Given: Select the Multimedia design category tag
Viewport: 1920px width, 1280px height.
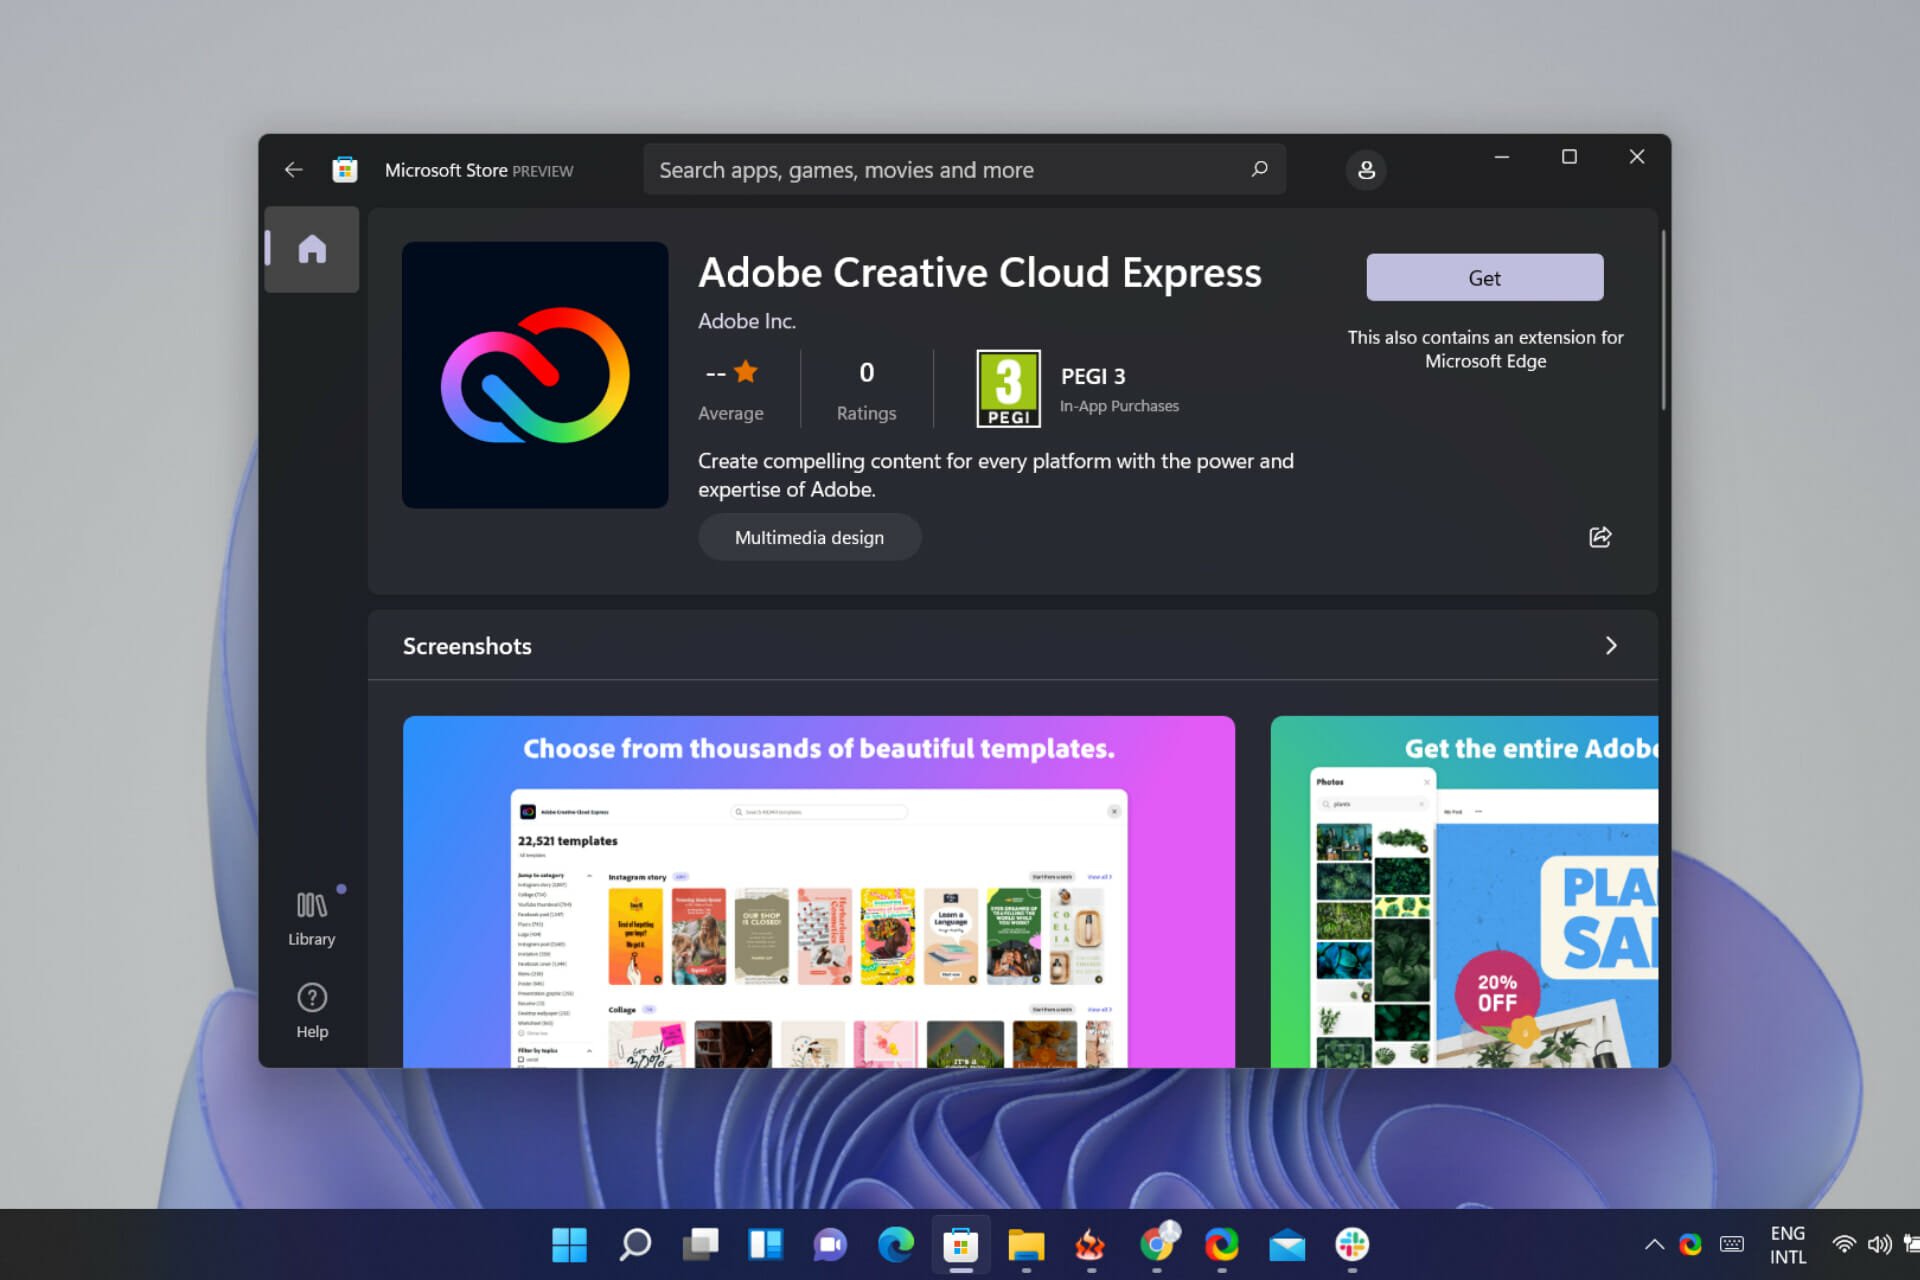Looking at the screenshot, I should coord(809,537).
